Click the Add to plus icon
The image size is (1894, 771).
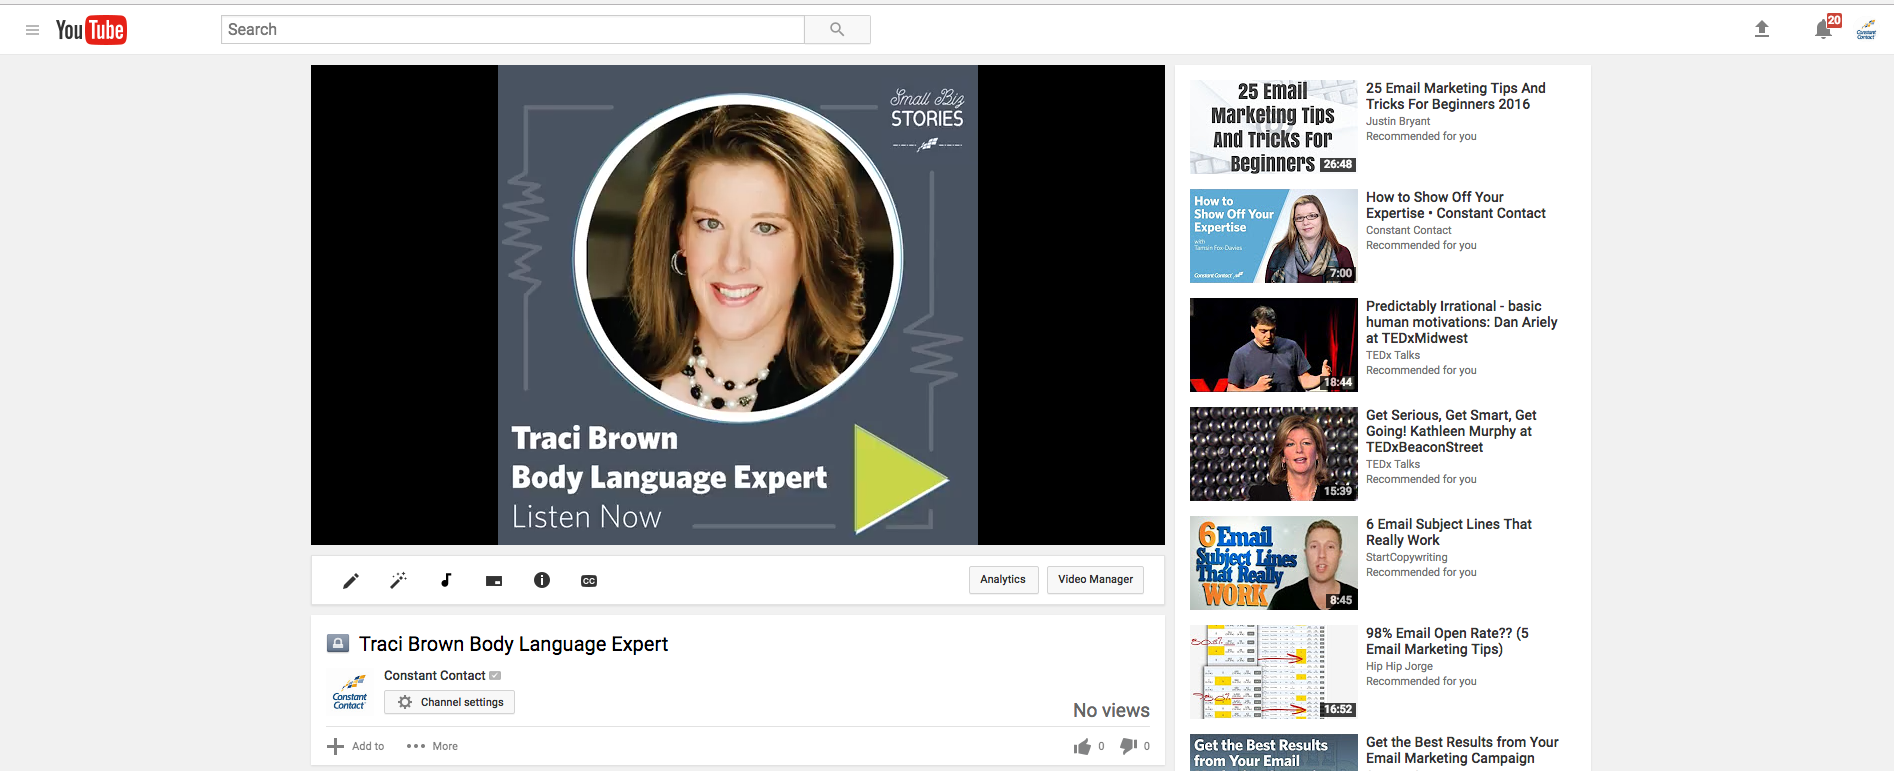(x=336, y=746)
